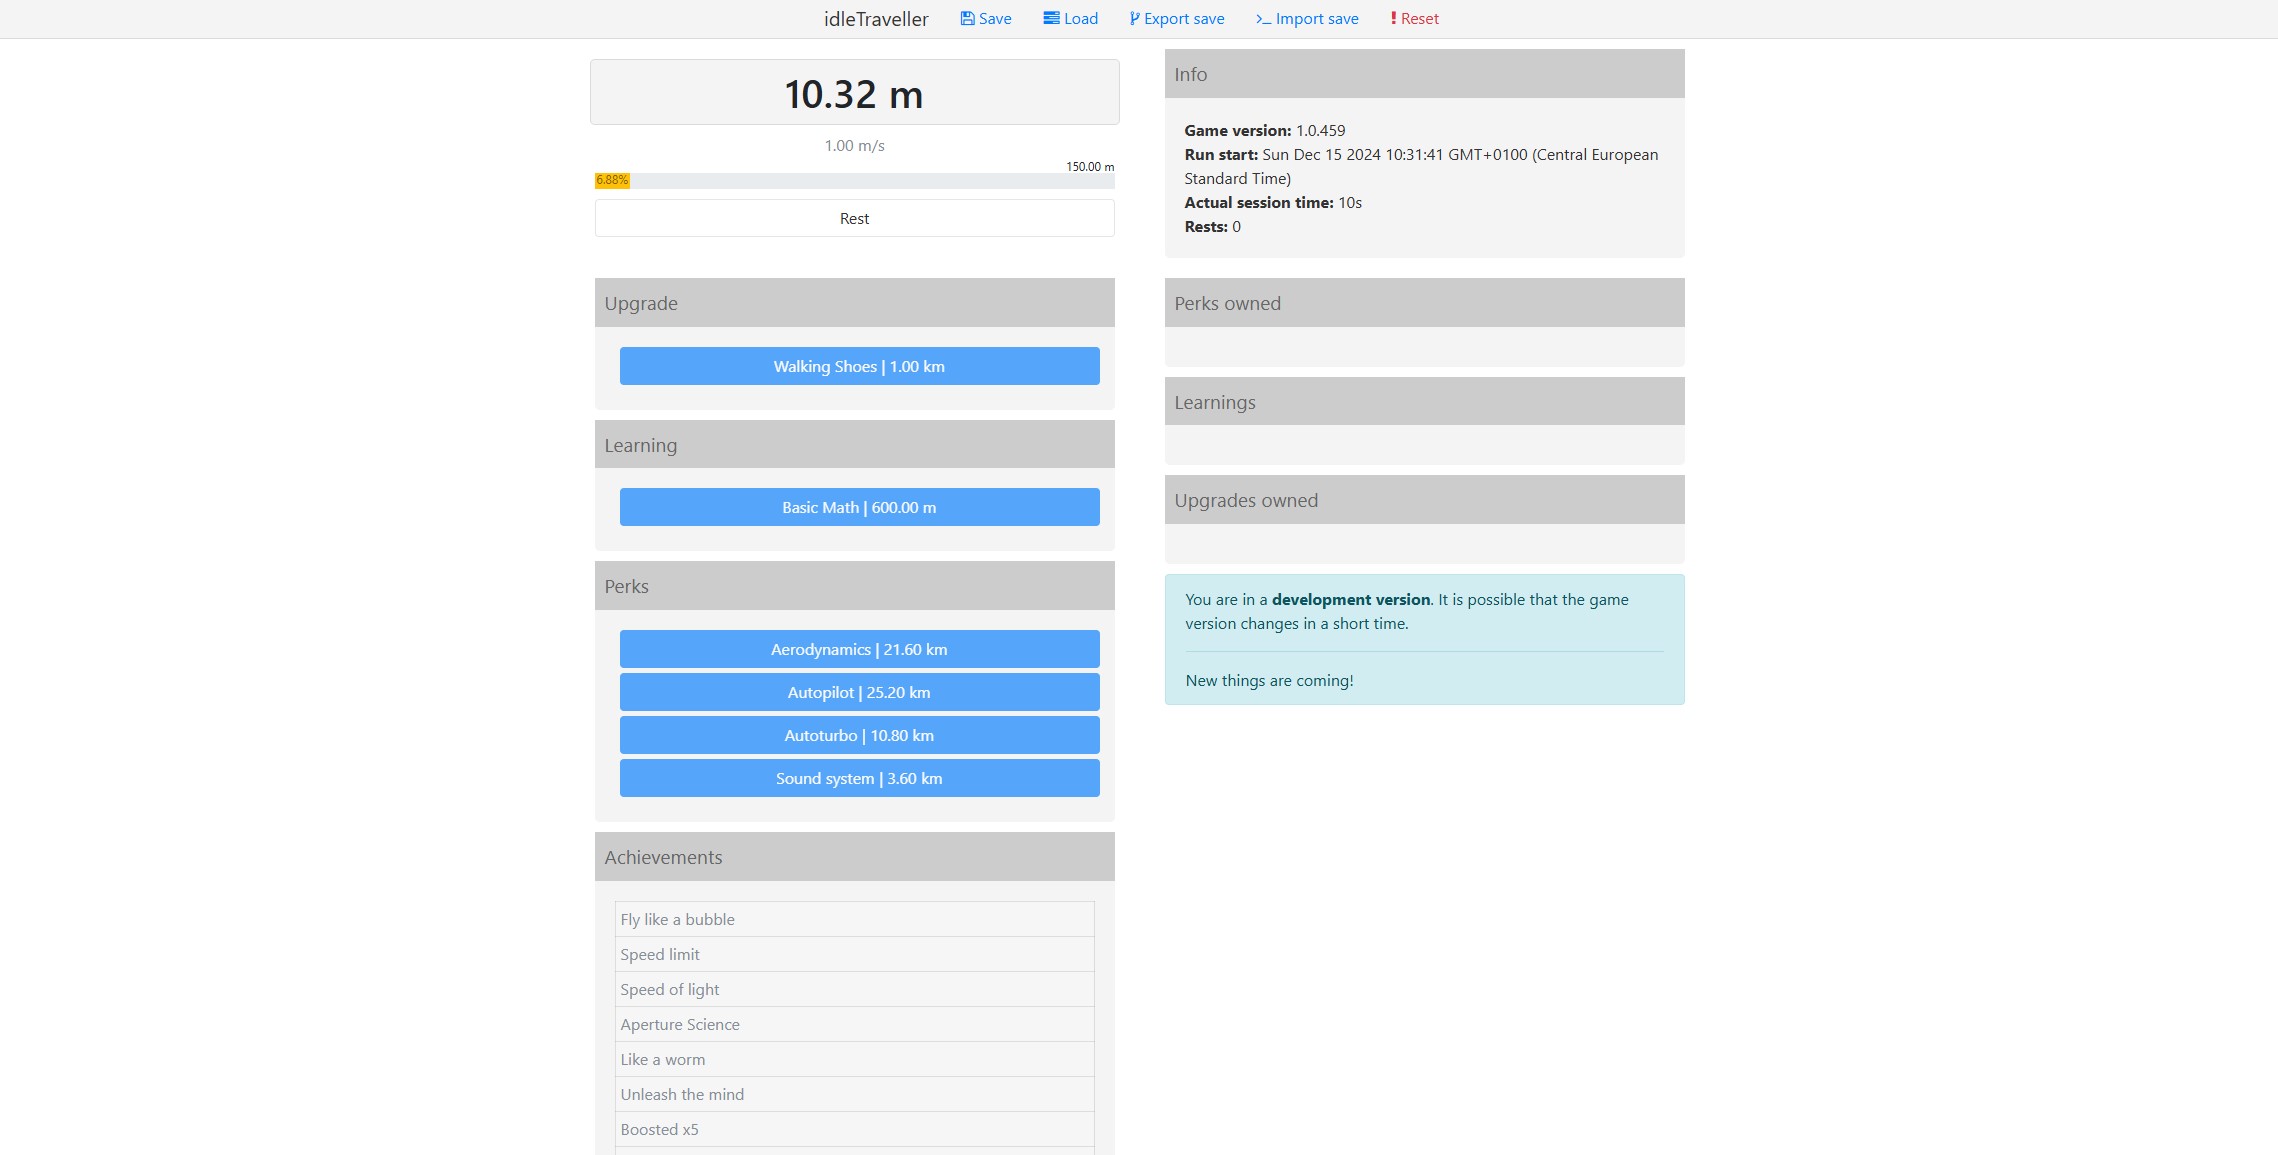Buy the Sound system perk

click(x=860, y=778)
